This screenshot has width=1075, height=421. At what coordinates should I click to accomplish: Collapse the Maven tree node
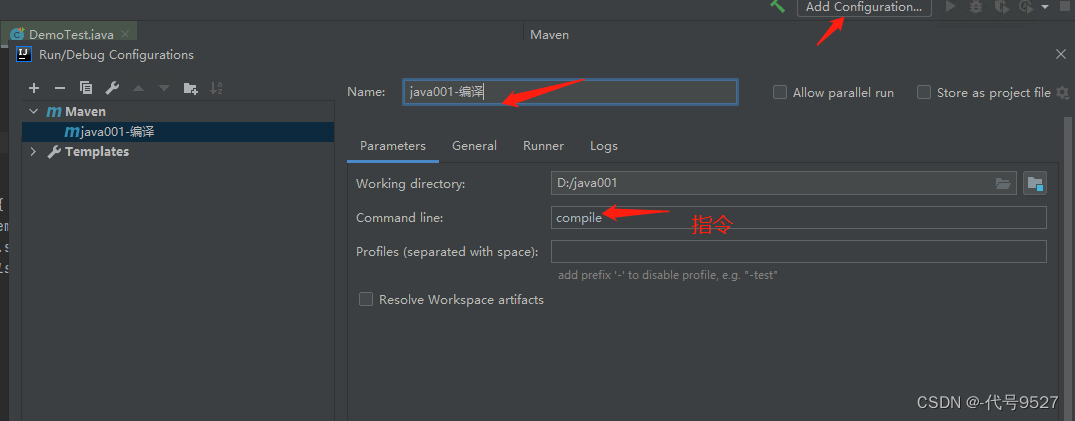(33, 111)
